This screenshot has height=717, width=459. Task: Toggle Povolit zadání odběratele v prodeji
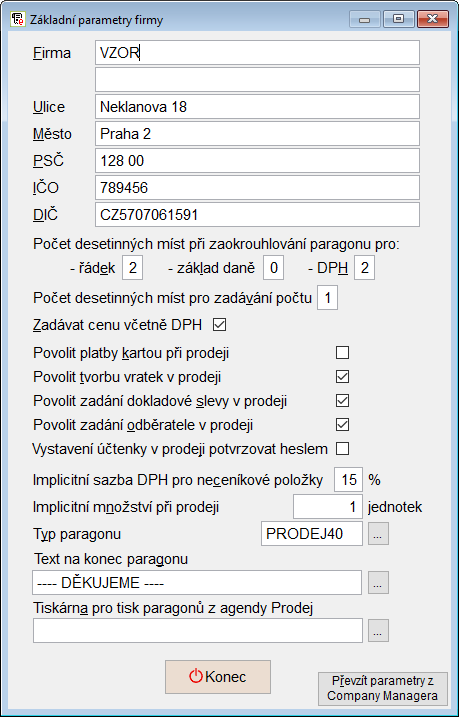click(342, 425)
